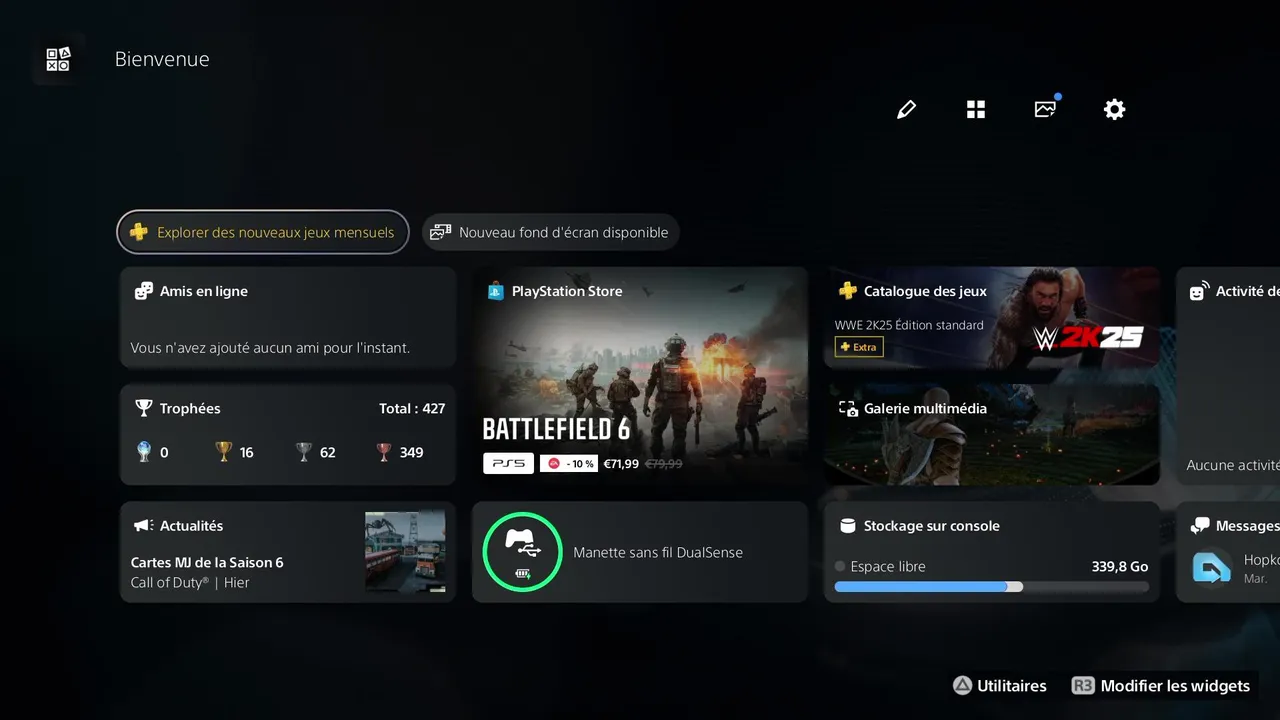Click the Total : 427 trophy count

click(412, 408)
